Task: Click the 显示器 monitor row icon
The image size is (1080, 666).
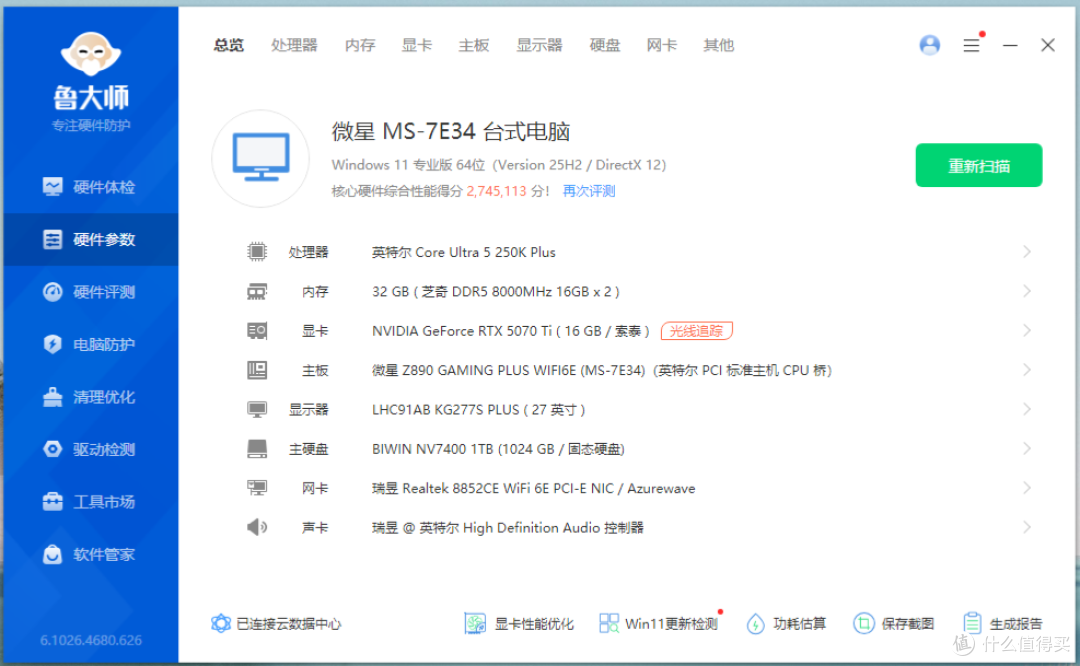Action: click(257, 410)
